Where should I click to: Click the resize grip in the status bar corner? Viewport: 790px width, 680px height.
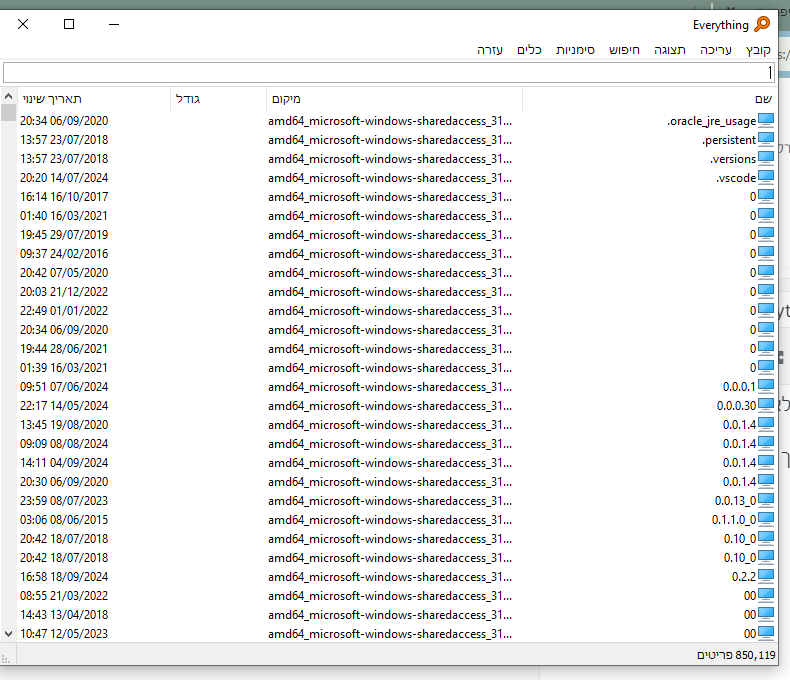[x=6, y=658]
